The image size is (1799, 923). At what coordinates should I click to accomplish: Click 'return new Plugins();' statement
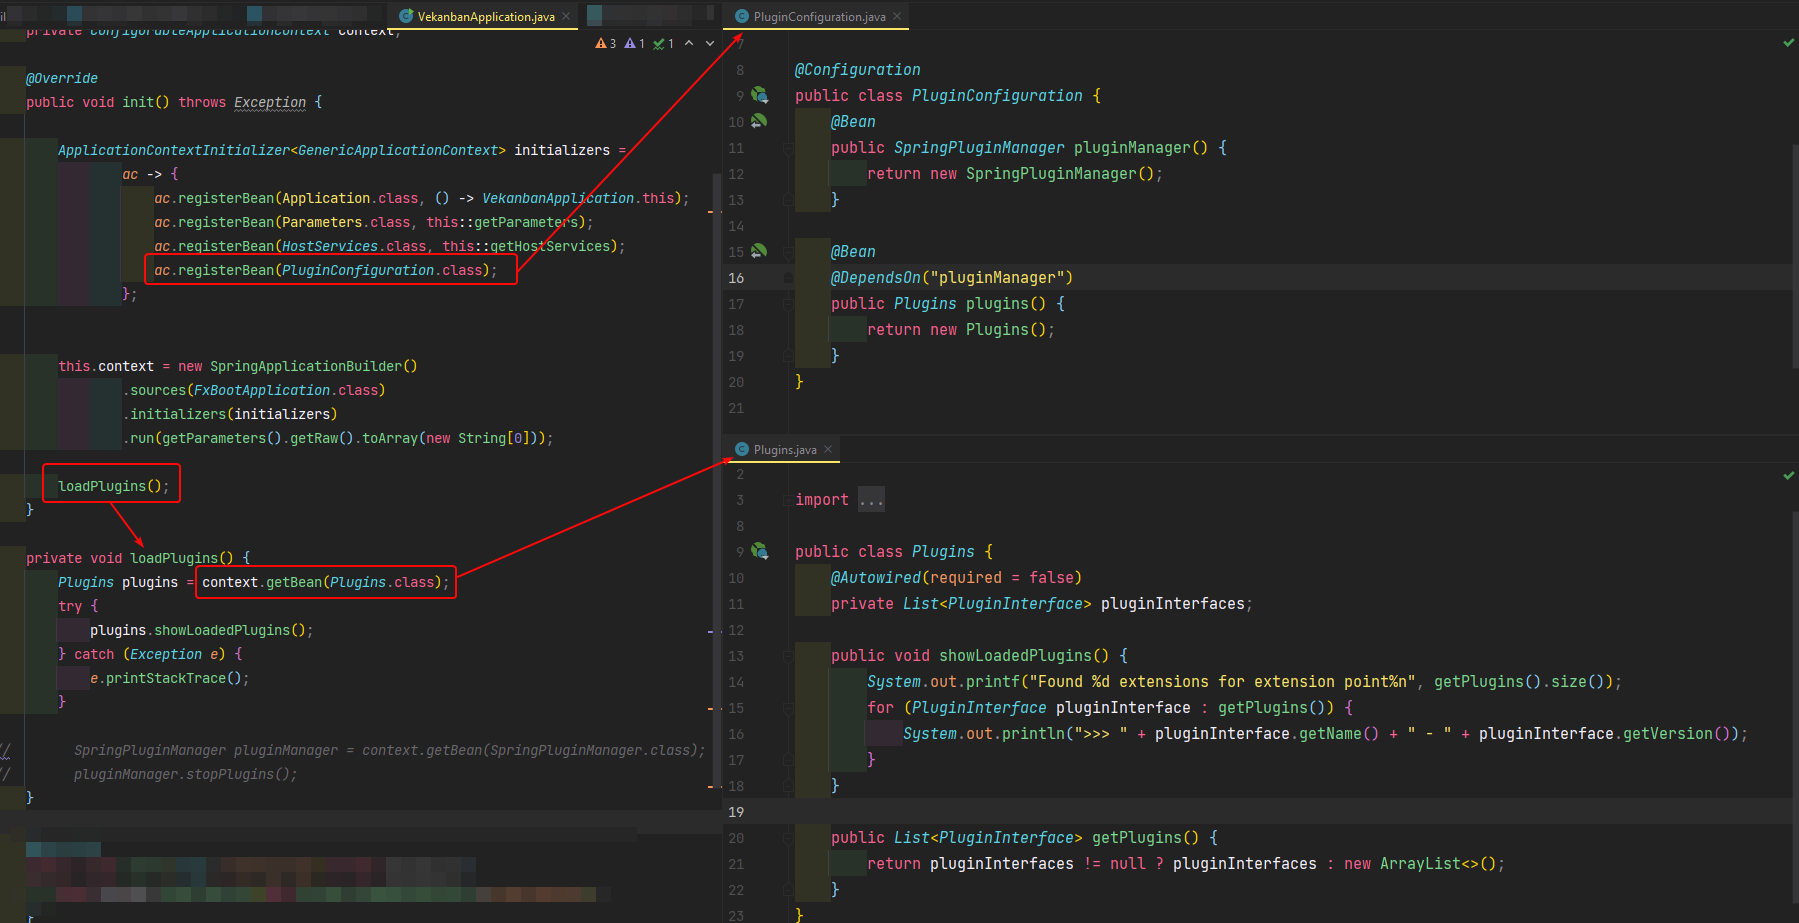coord(961,330)
